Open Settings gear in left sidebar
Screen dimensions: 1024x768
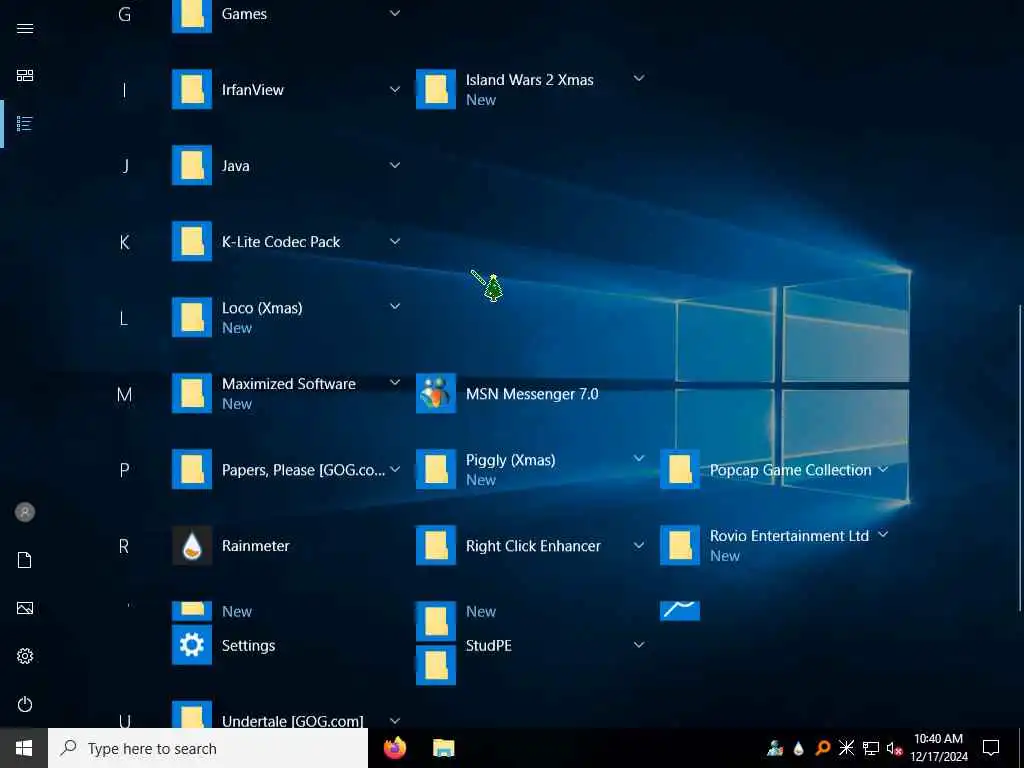click(25, 656)
